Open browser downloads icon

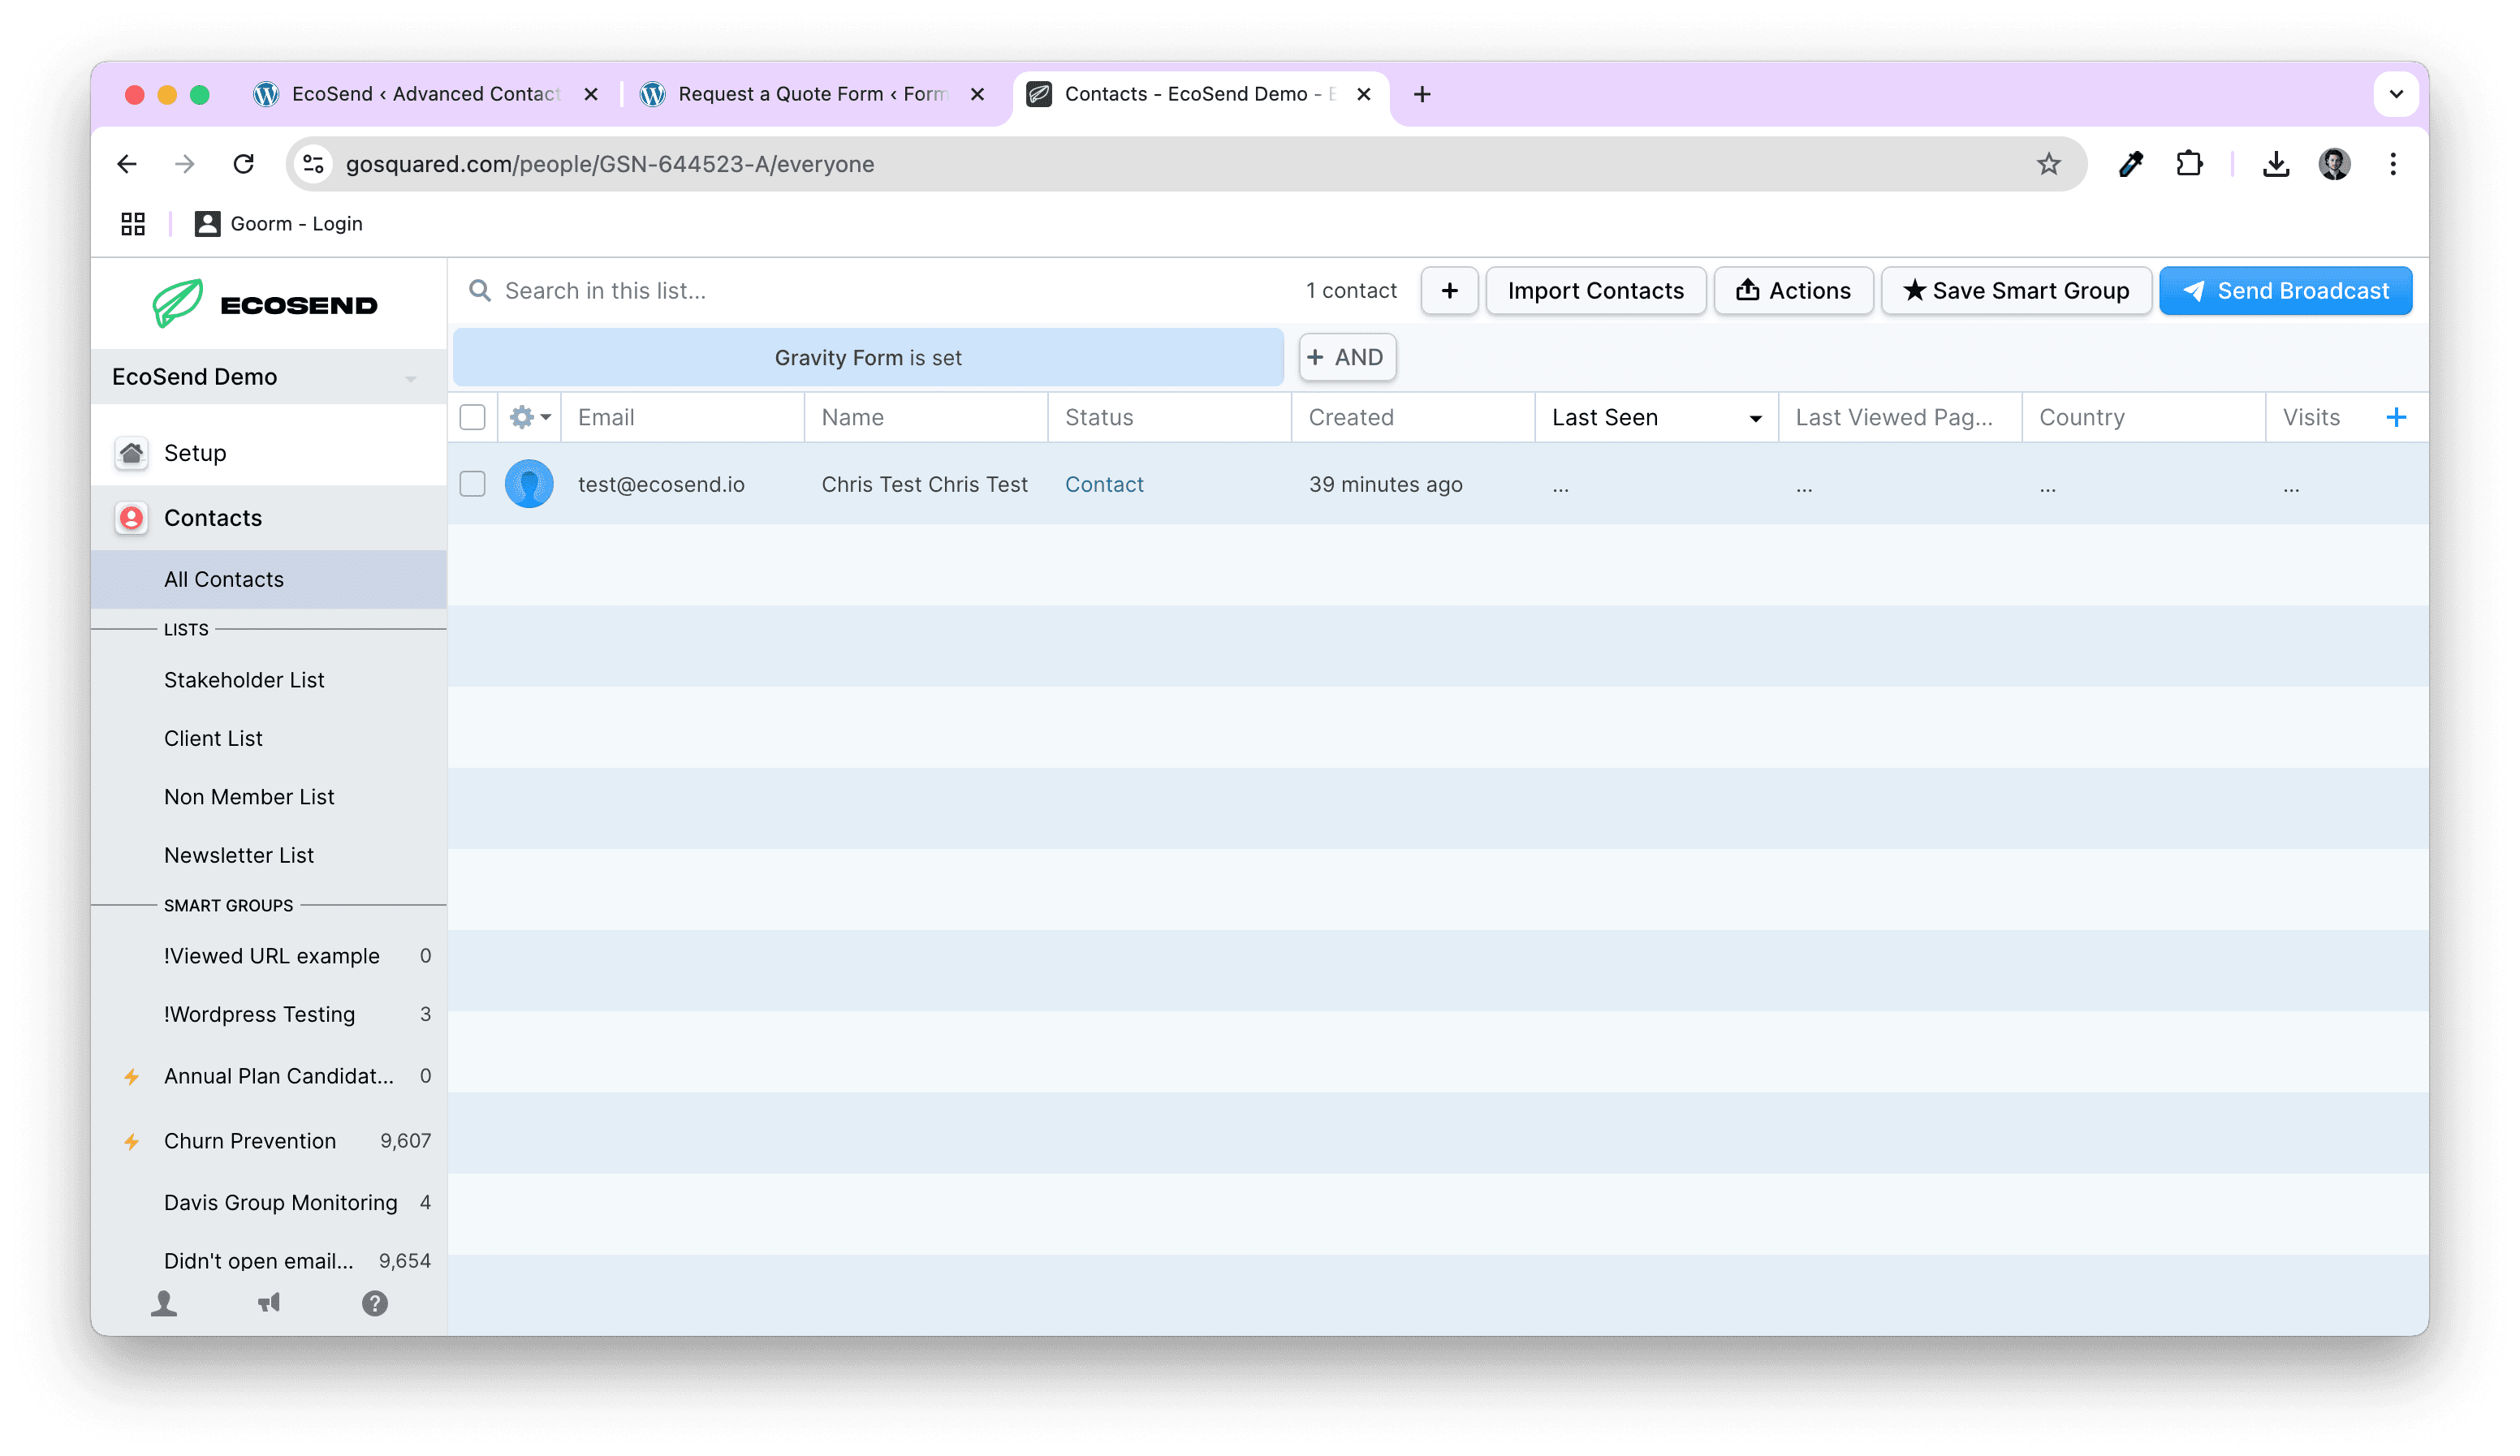pyautogui.click(x=2276, y=164)
